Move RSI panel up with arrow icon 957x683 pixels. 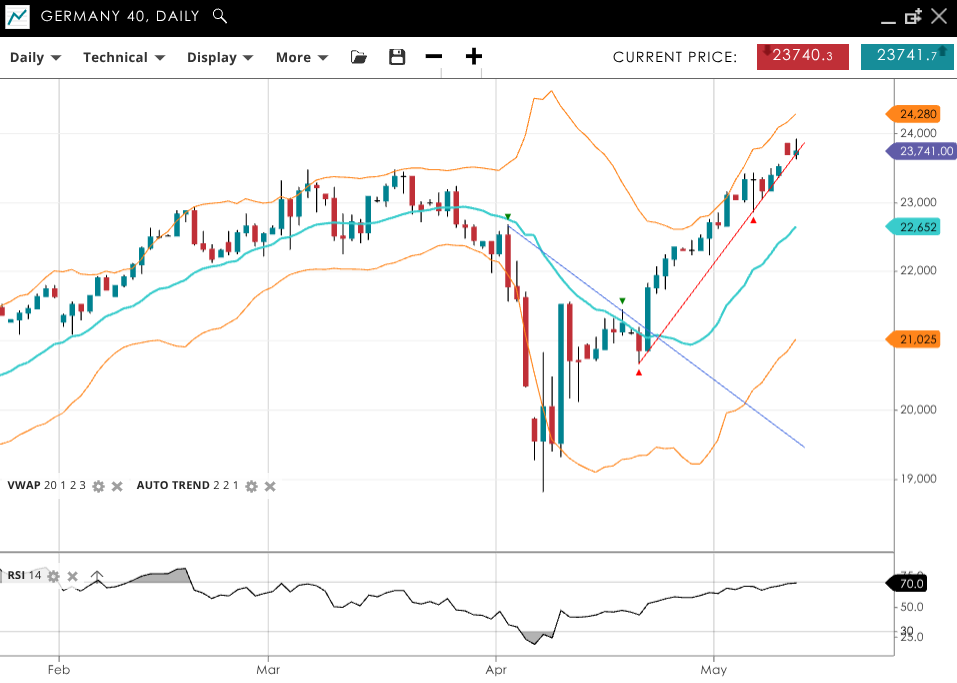(x=97, y=576)
